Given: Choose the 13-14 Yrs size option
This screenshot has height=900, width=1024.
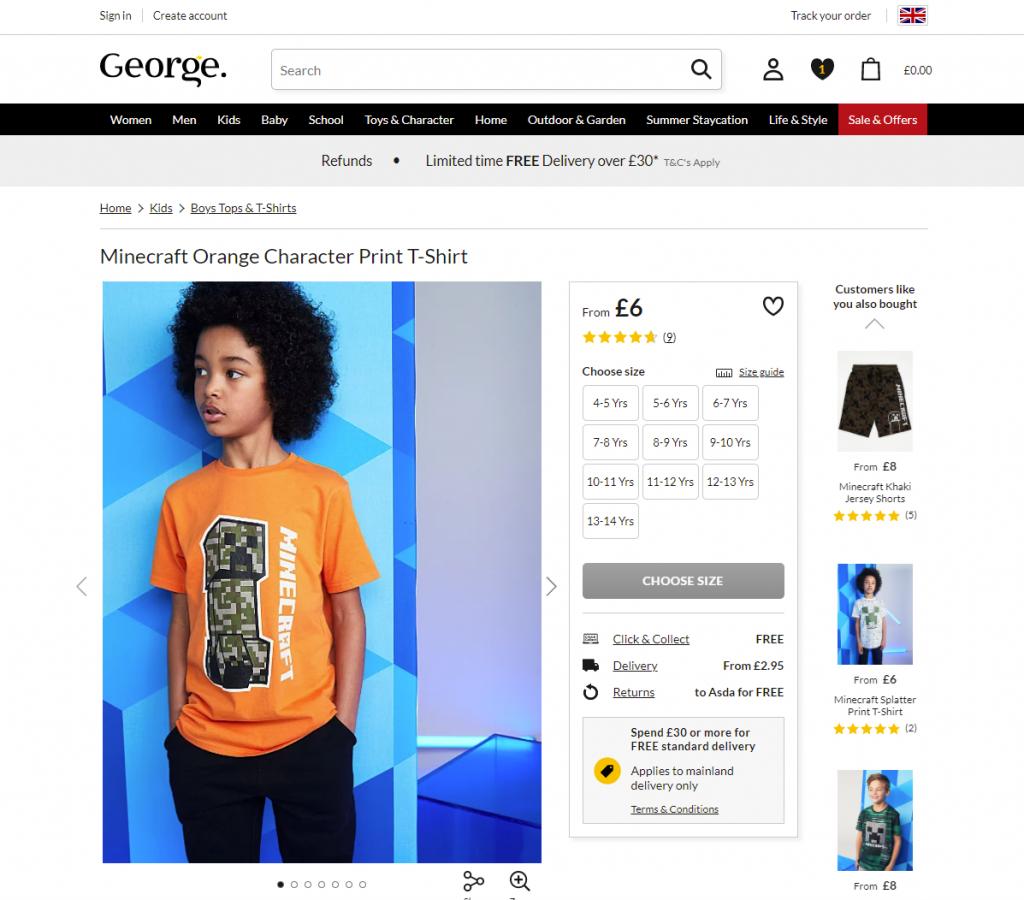Looking at the screenshot, I should point(610,521).
